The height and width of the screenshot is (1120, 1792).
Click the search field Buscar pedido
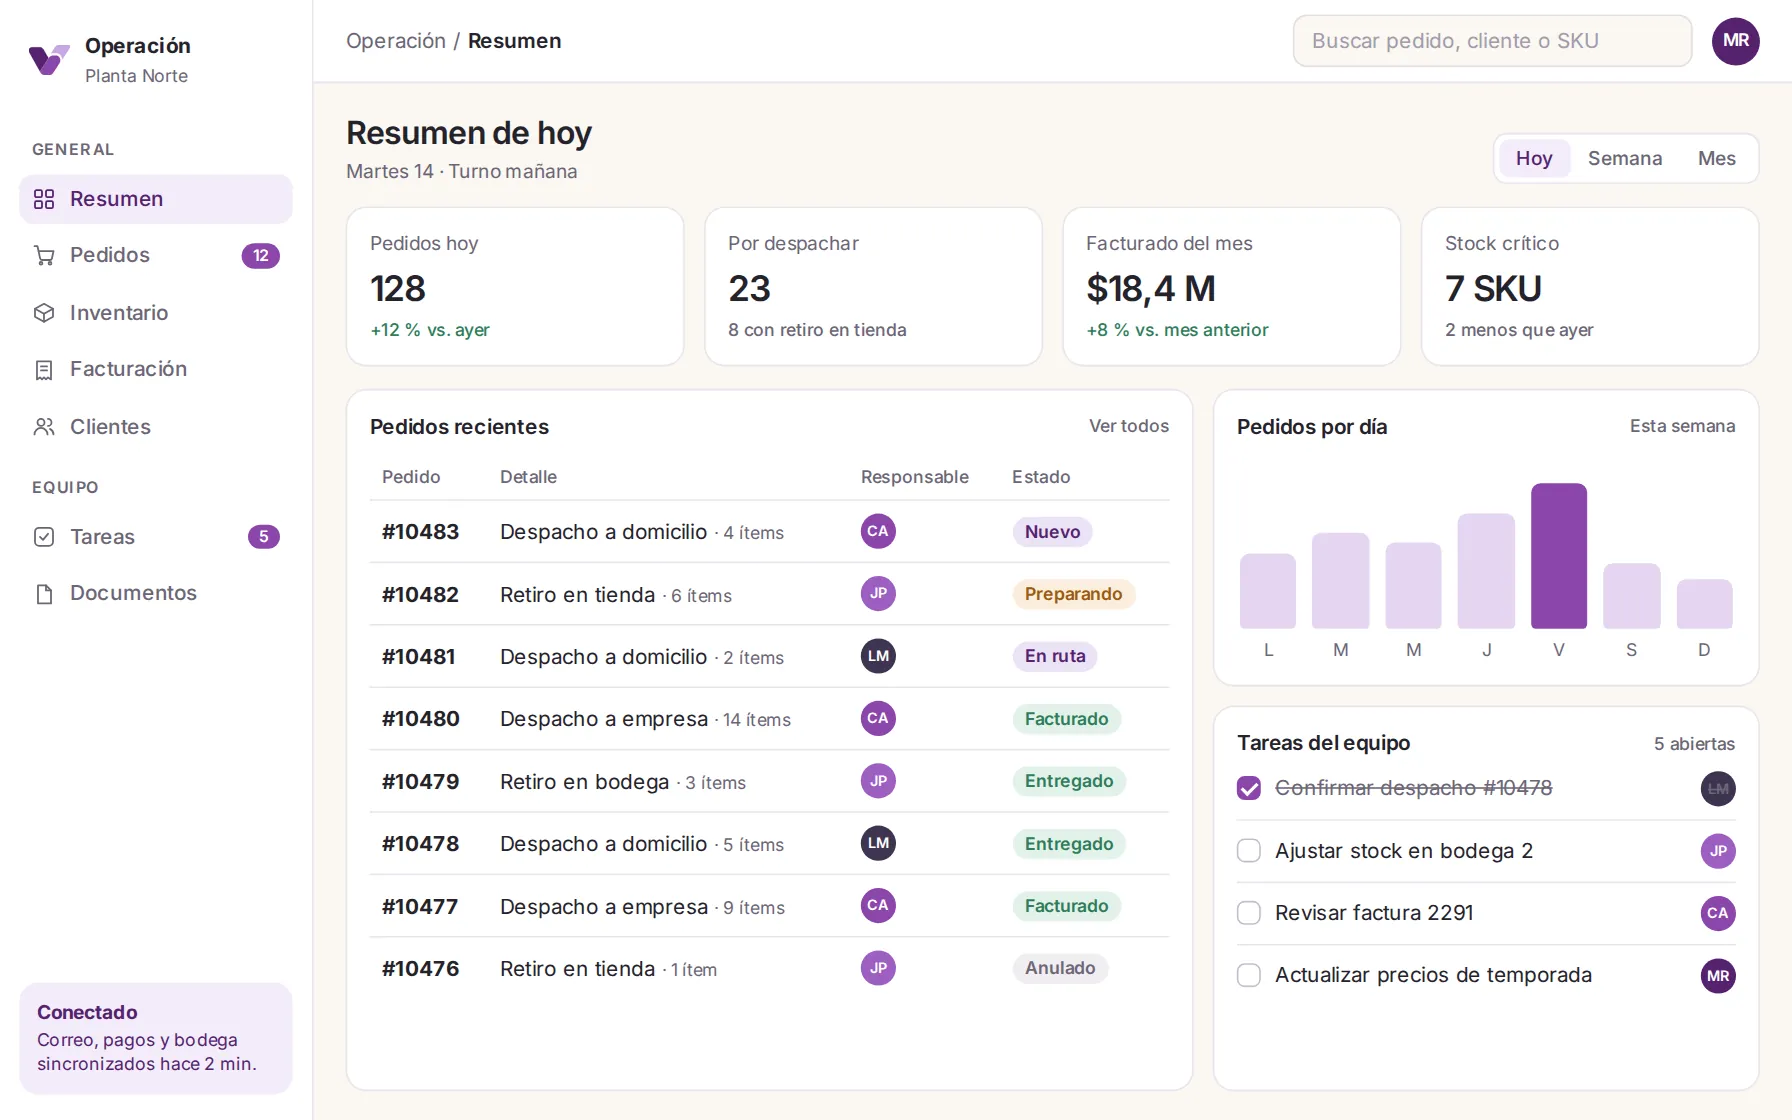(x=1492, y=41)
